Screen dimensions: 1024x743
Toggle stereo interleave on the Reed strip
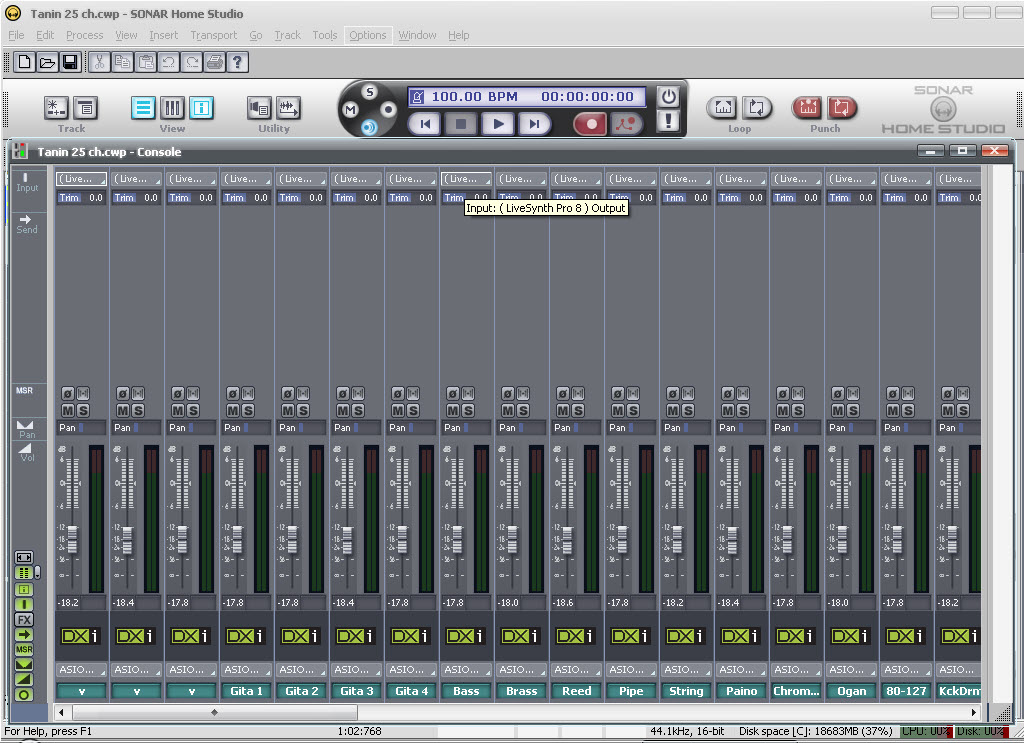tap(578, 394)
